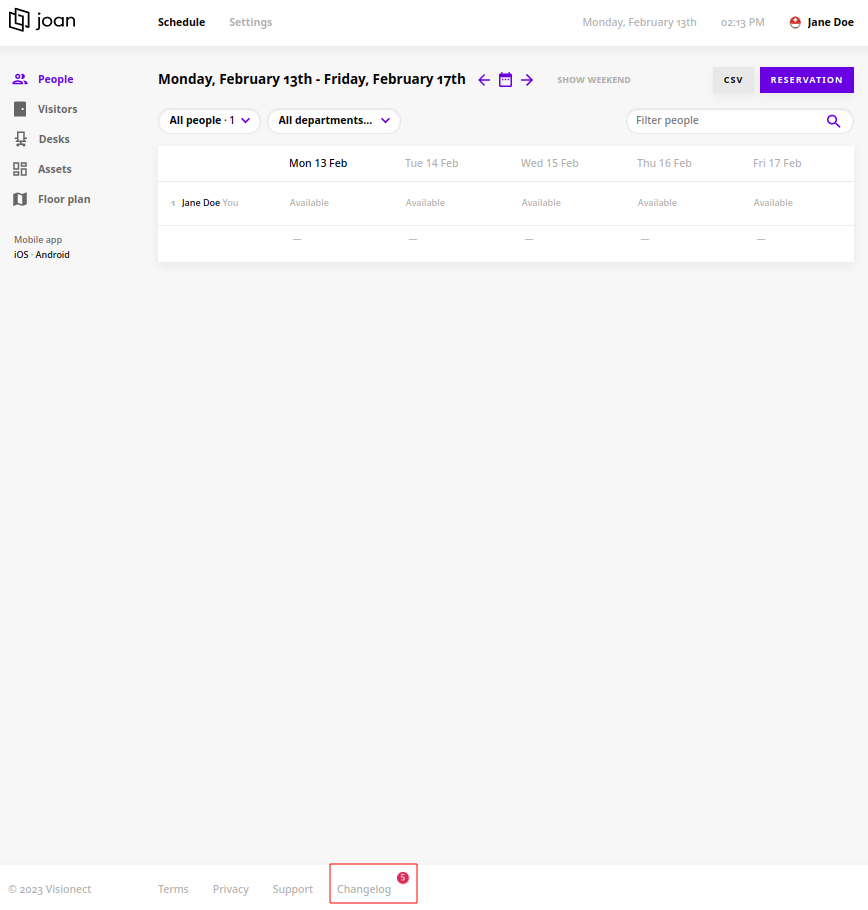Image resolution: width=868 pixels, height=910 pixels.
Task: Toggle Show Weekend
Action: [594, 80]
